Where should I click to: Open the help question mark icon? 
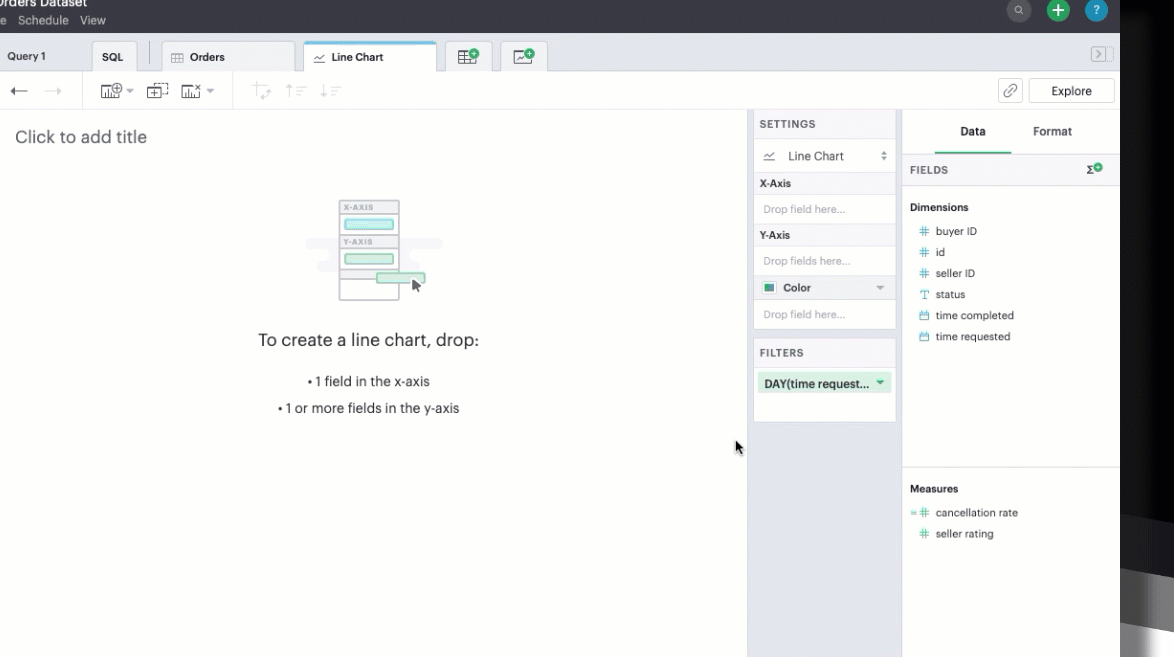pos(1096,11)
